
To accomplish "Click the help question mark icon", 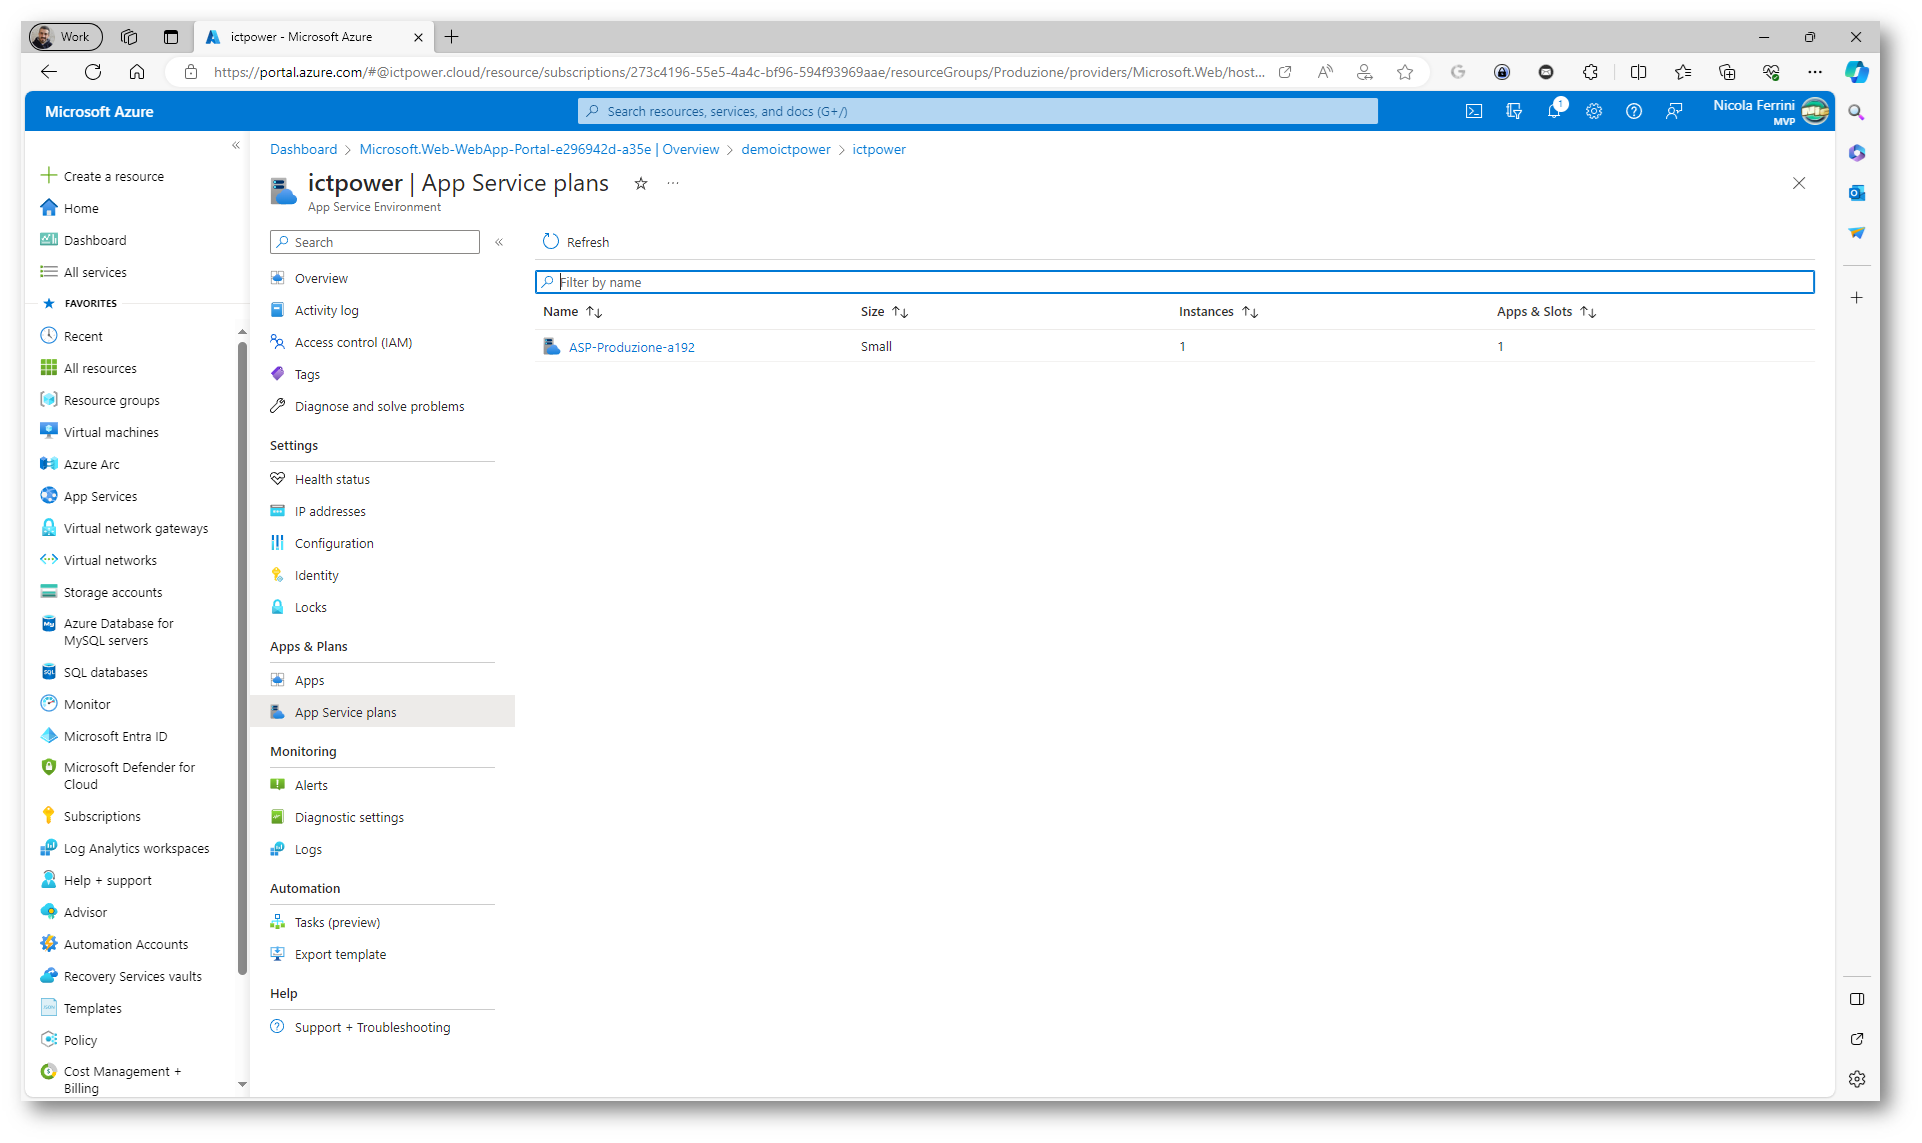I will (1633, 111).
